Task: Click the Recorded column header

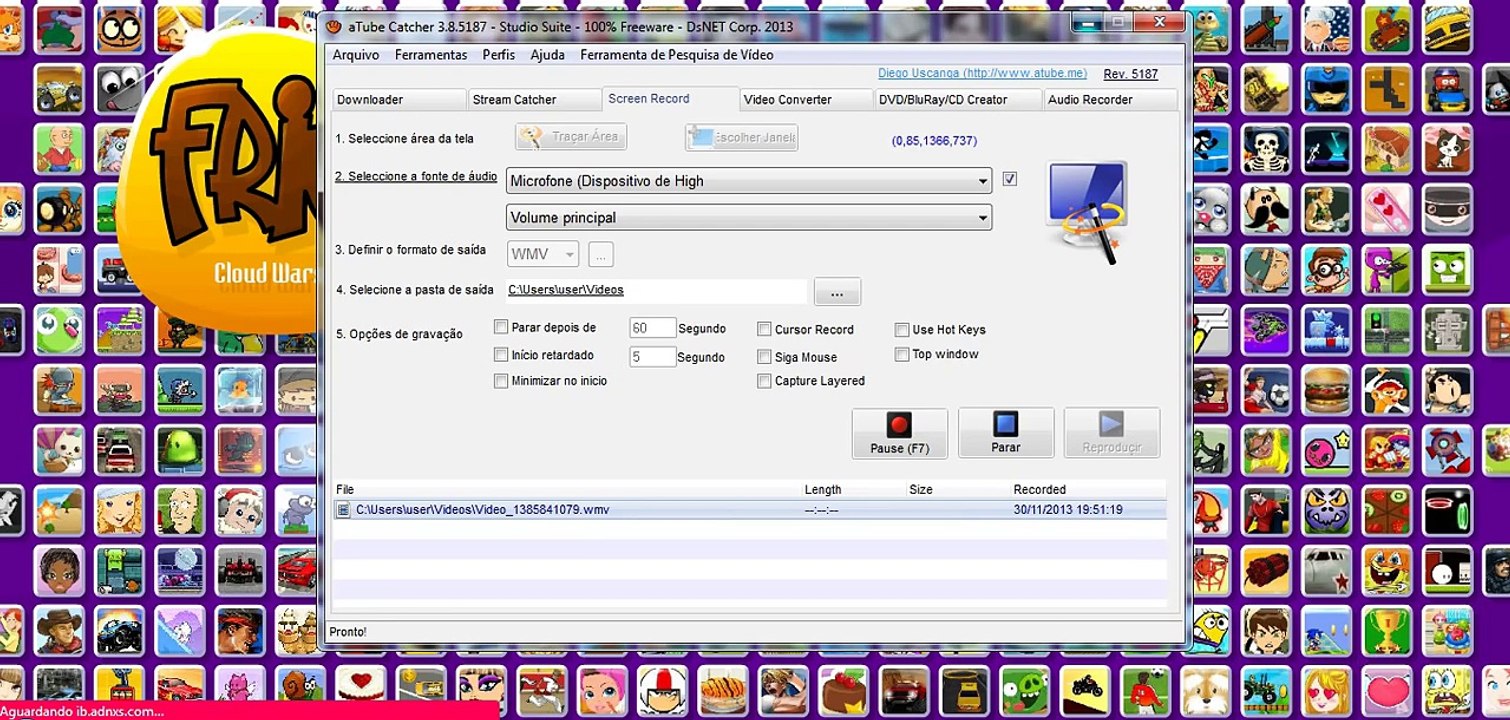Action: click(1040, 489)
